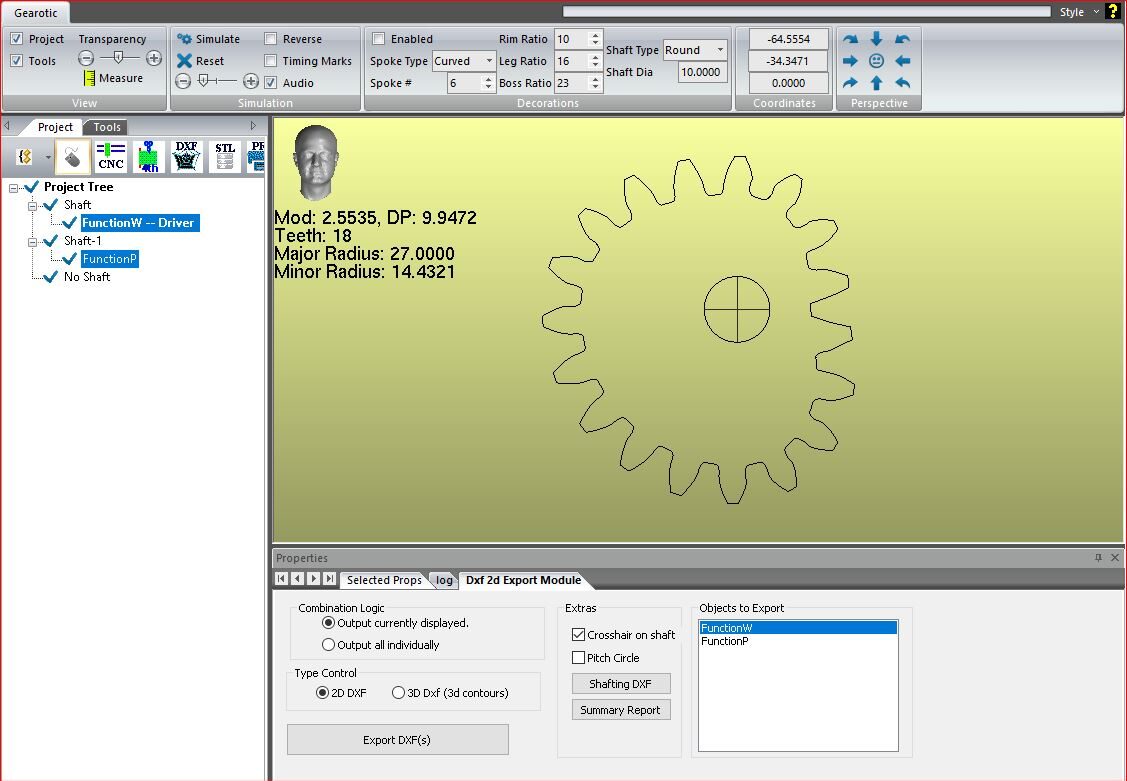Image resolution: width=1127 pixels, height=781 pixels.
Task: Select the Output all individually radio button
Action: coord(328,644)
